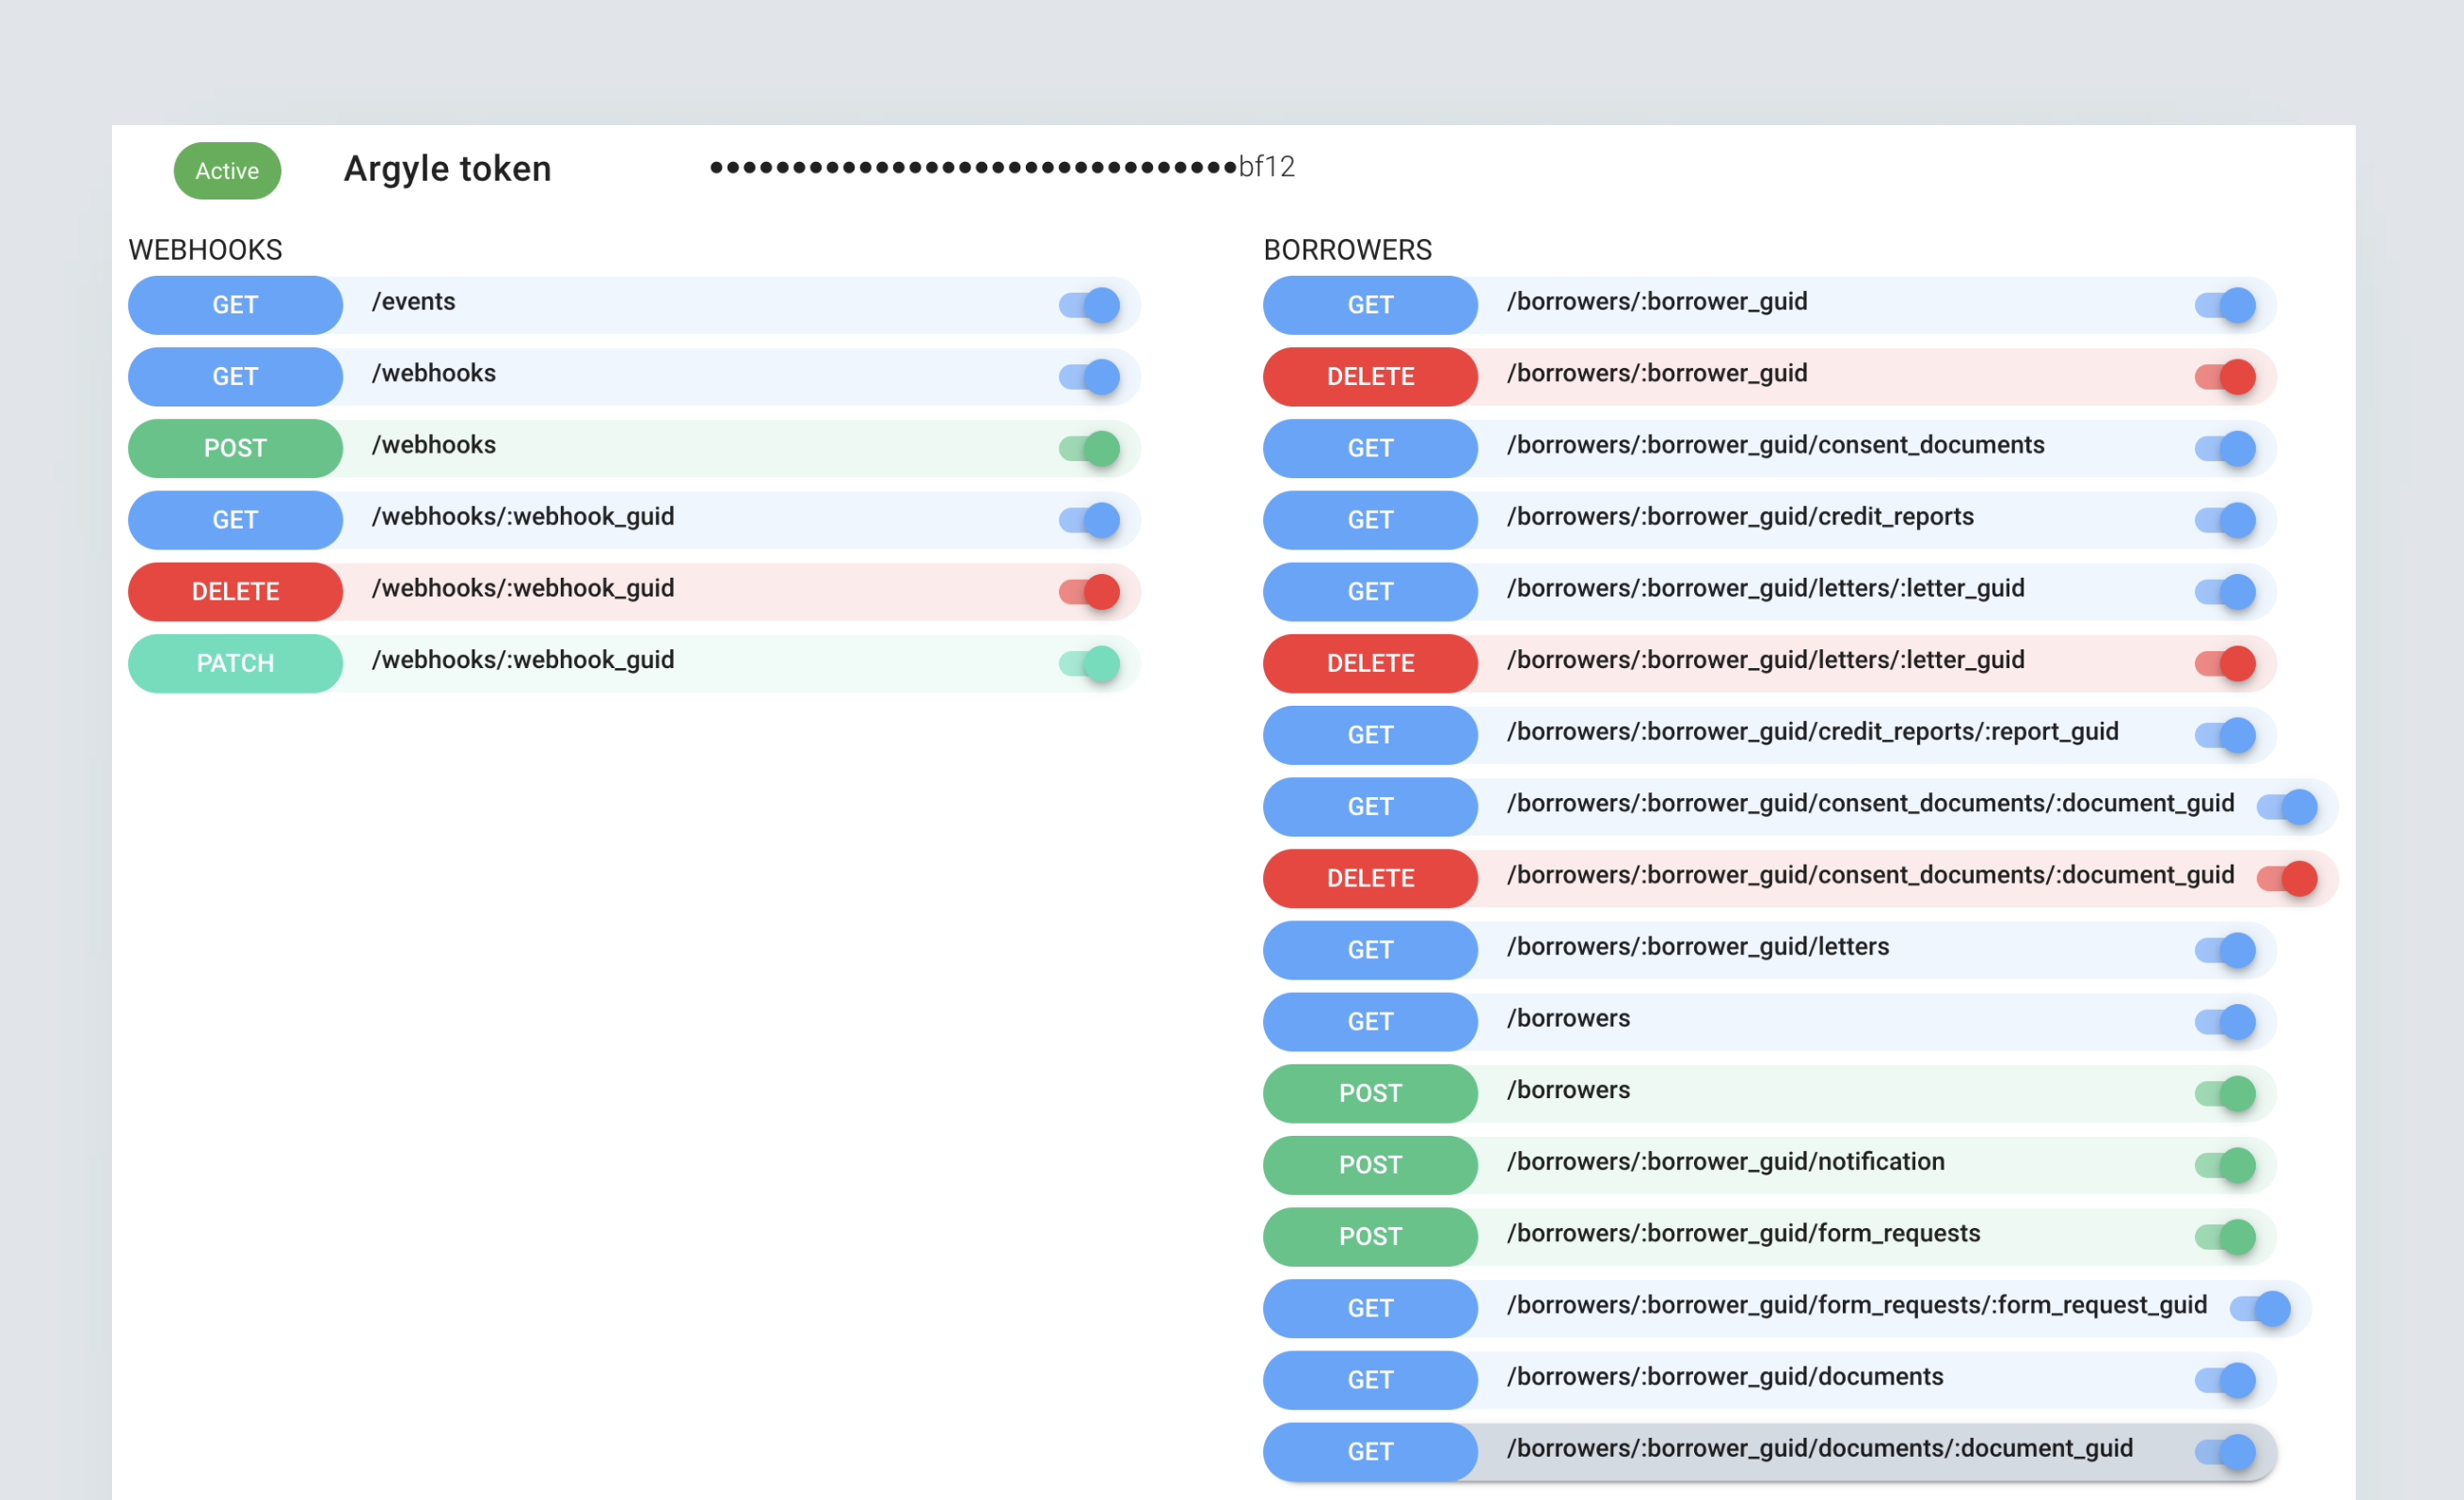Select the BORROWERS section heading
The width and height of the screenshot is (2464, 1500).
[x=1347, y=250]
